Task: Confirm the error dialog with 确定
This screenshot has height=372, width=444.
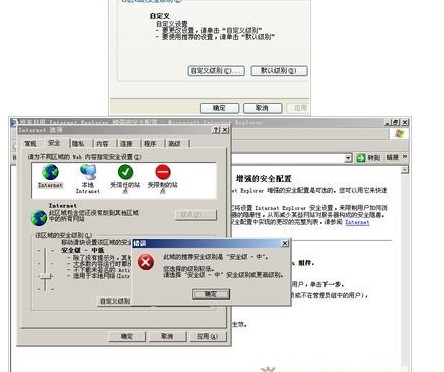Action: tap(211, 294)
